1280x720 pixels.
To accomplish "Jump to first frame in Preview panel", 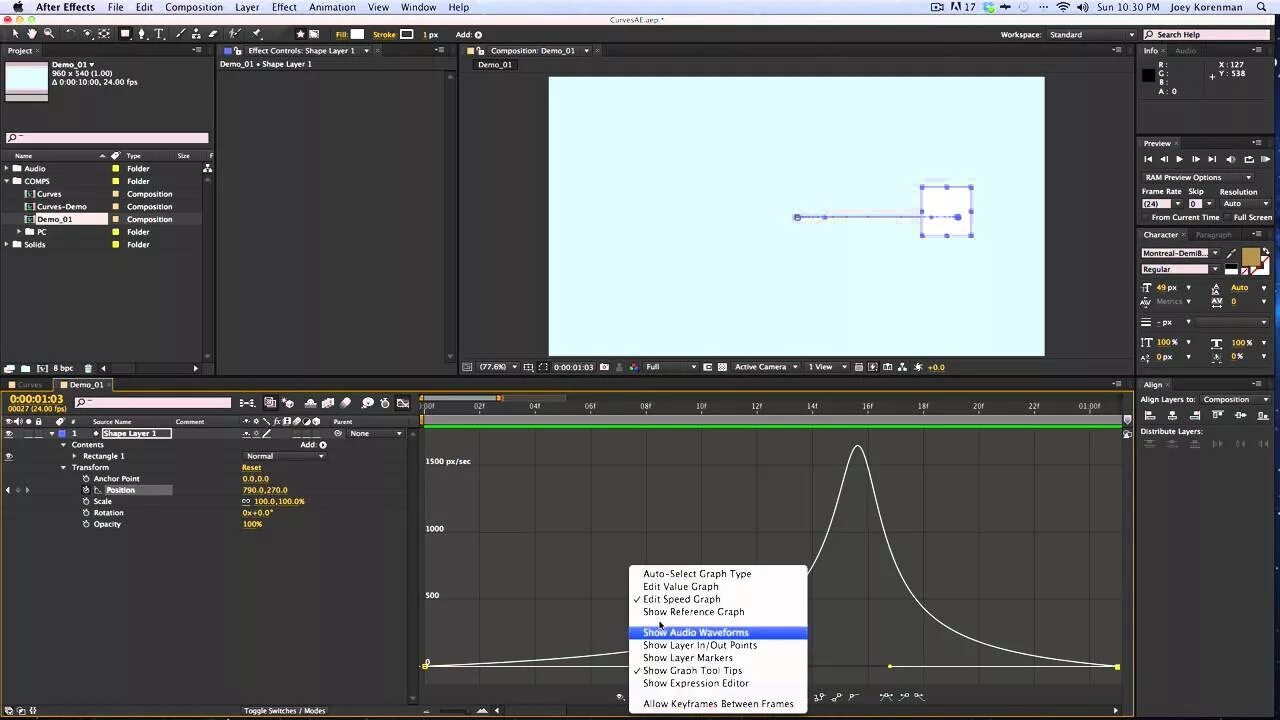I will 1148,159.
